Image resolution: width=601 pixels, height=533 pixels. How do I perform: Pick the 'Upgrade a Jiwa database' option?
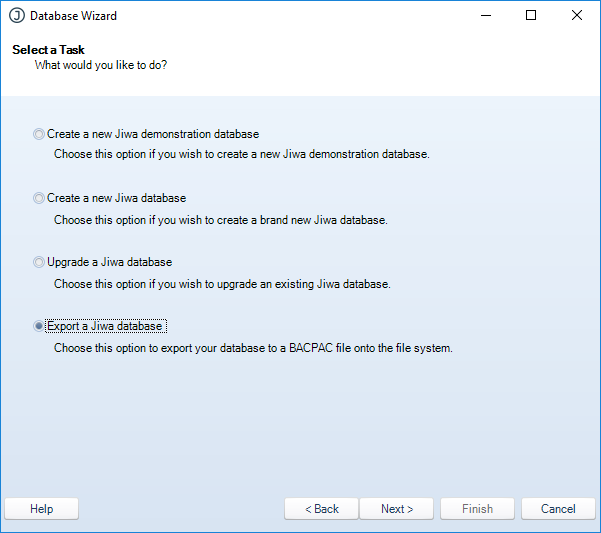pos(39,262)
